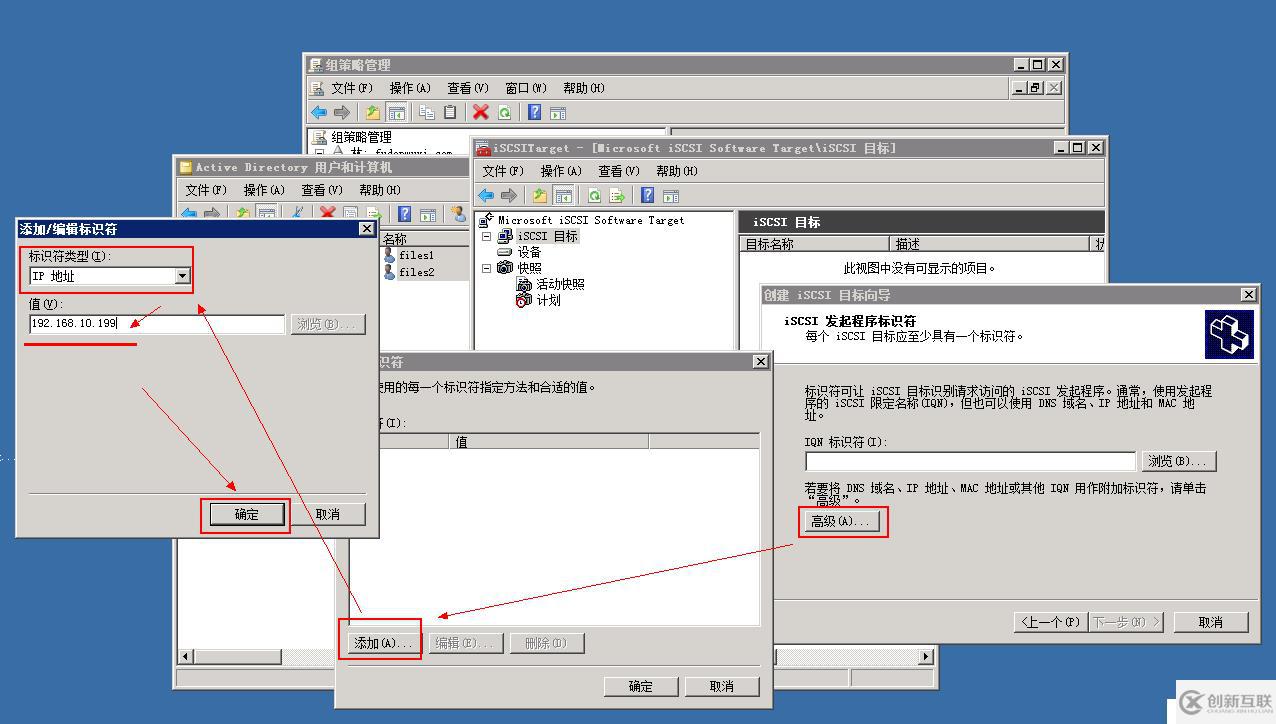Click action pane icon in iSCSITarget toolbar
The image size is (1276, 724).
click(671, 196)
